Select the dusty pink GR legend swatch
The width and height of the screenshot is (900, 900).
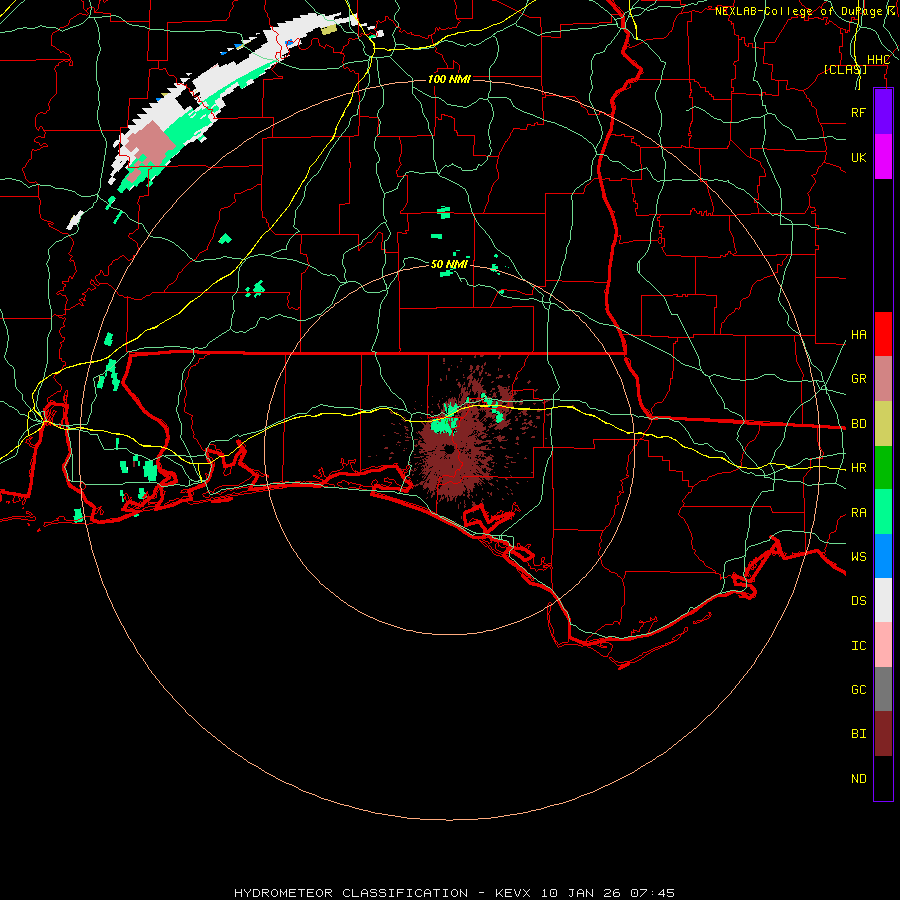click(x=883, y=378)
